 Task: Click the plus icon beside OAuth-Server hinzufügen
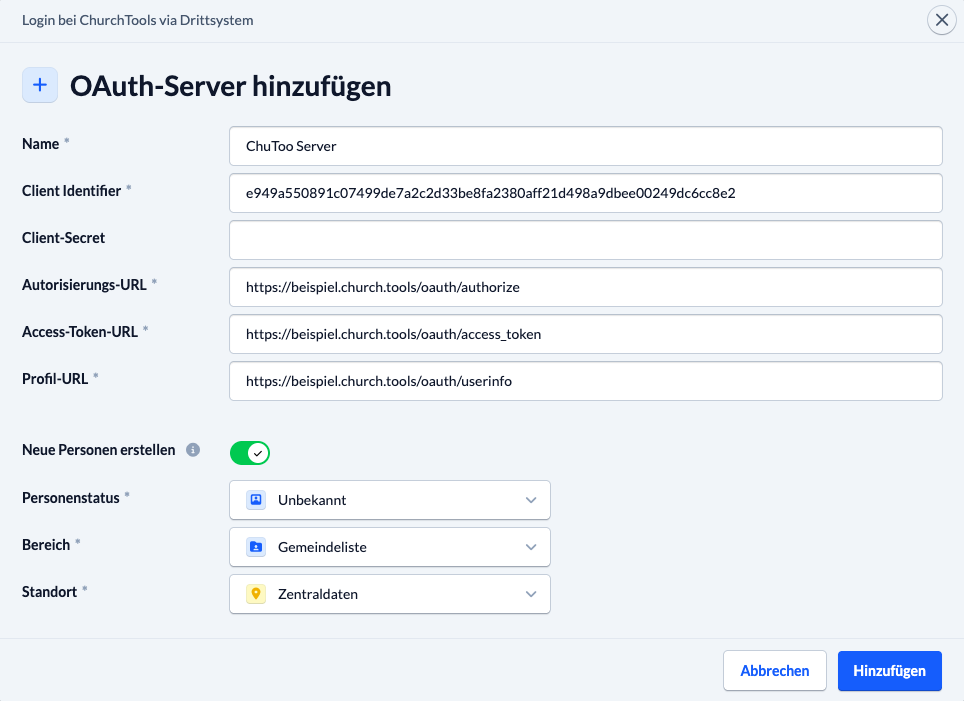(40, 85)
